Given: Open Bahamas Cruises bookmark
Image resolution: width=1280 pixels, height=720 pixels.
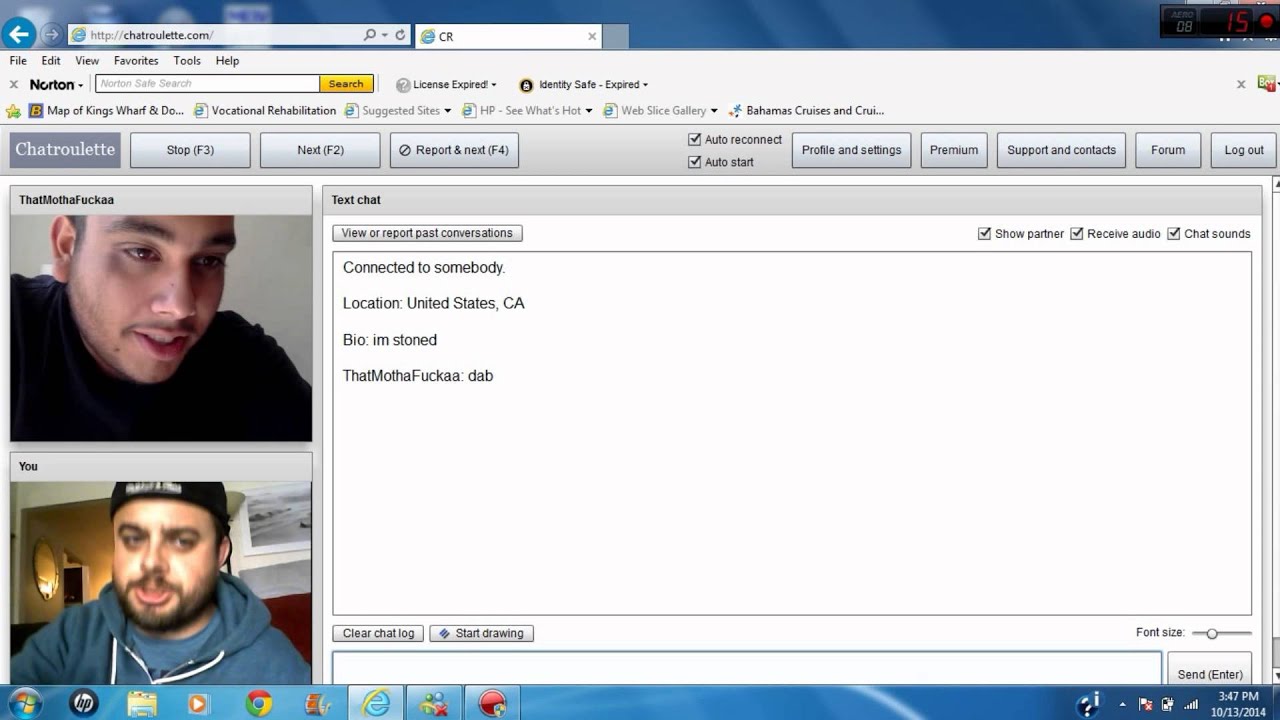Looking at the screenshot, I should [x=806, y=111].
